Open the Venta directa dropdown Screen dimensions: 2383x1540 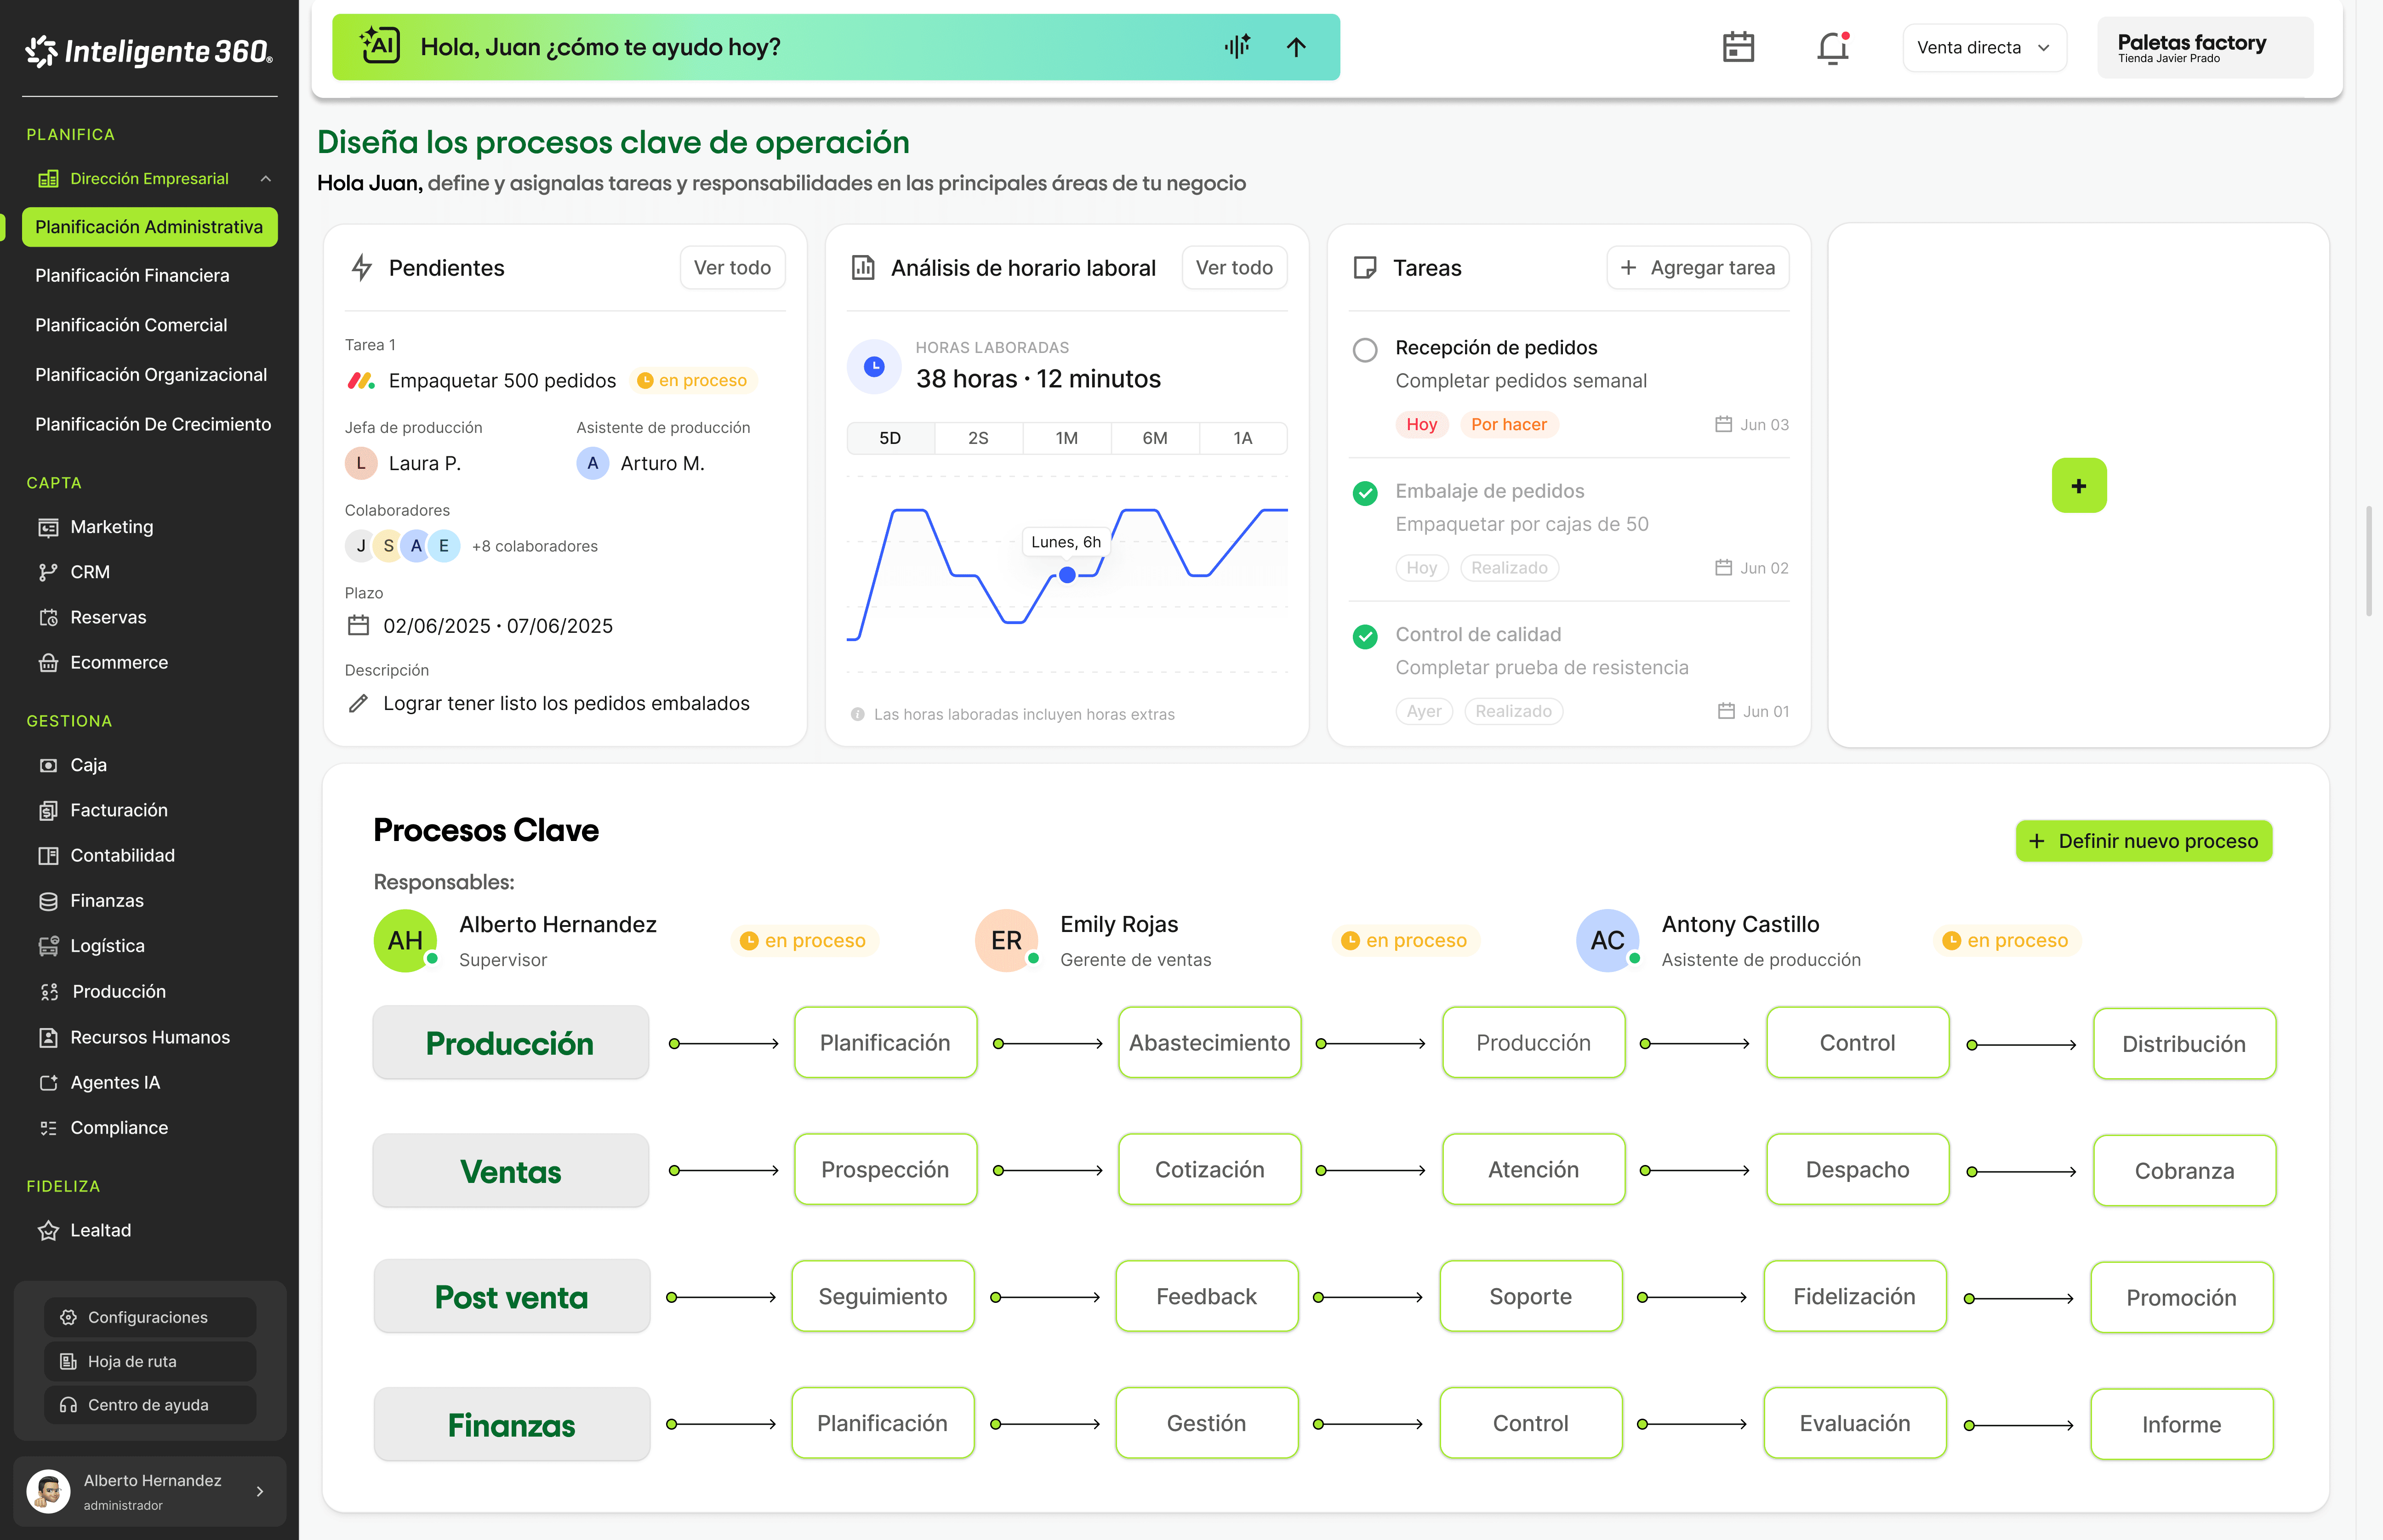(1983, 47)
